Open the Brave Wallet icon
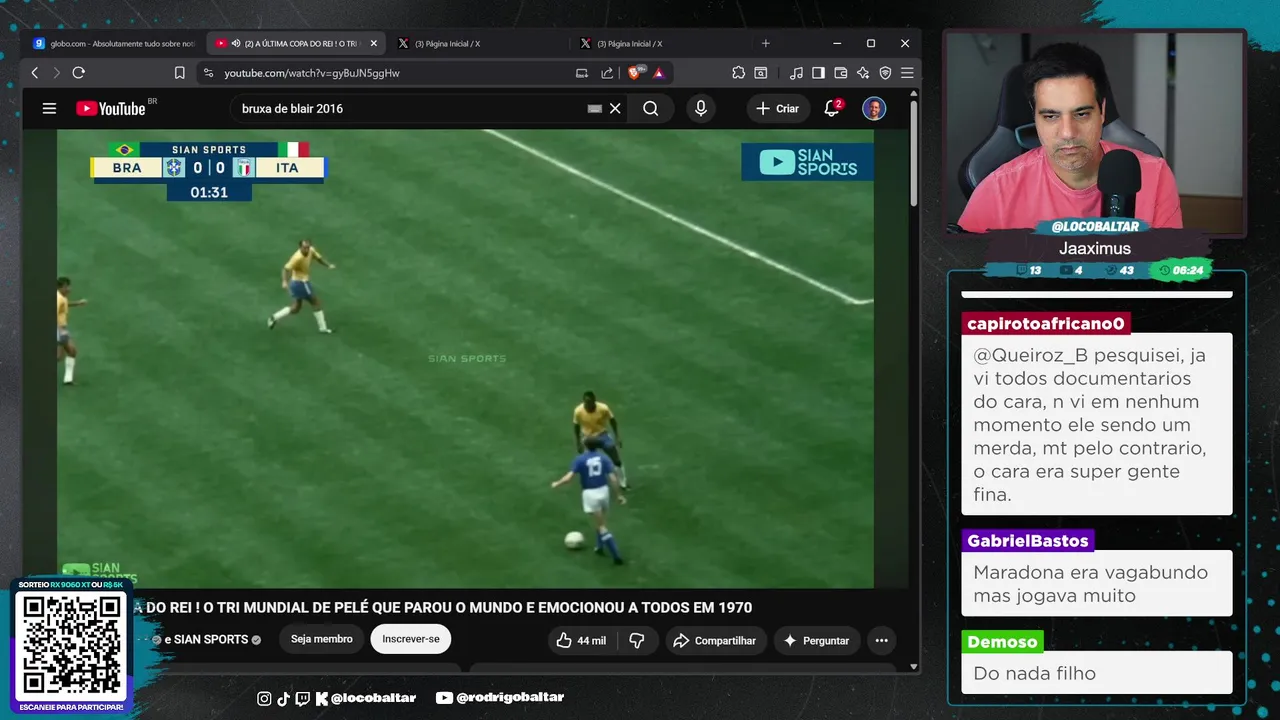This screenshot has height=720, width=1280. [840, 73]
